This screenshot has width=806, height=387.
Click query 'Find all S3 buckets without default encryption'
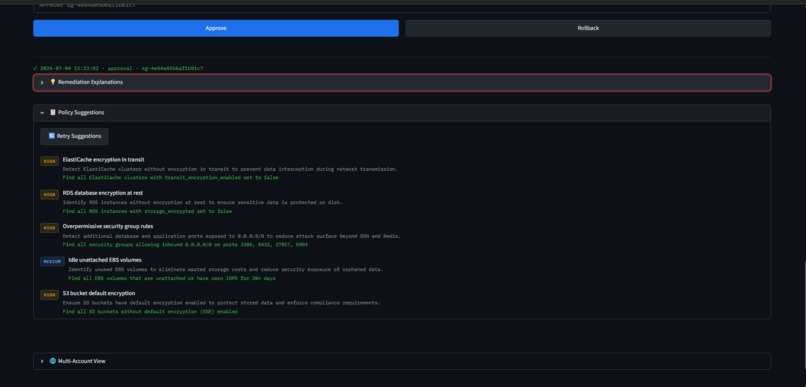(150, 311)
